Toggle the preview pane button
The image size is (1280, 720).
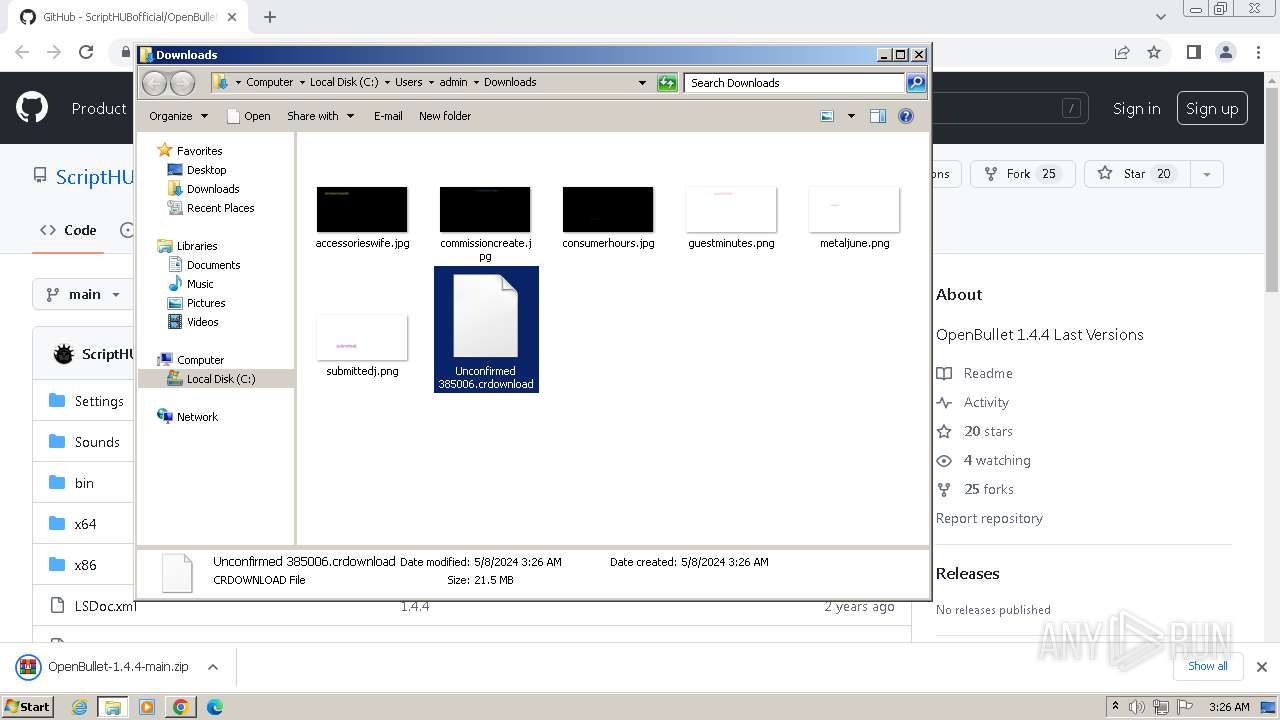coord(878,116)
